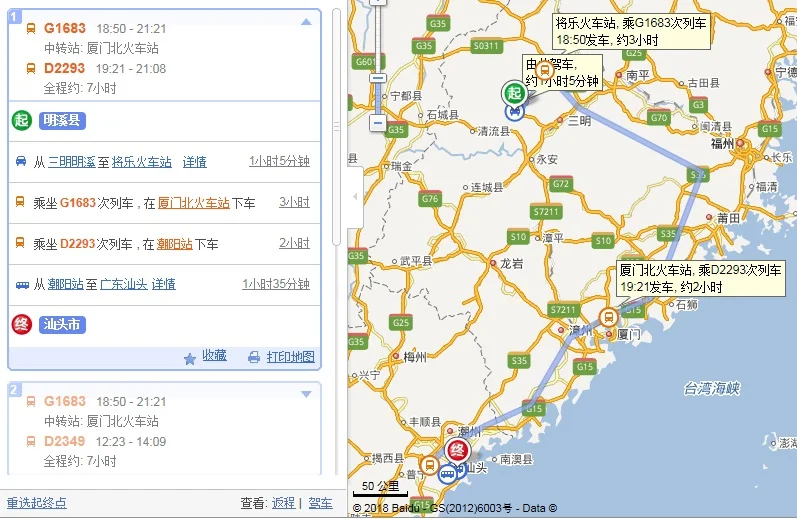Image resolution: width=797 pixels, height=519 pixels.
Task: Click the 南平 city label on map
Action: coord(637,75)
